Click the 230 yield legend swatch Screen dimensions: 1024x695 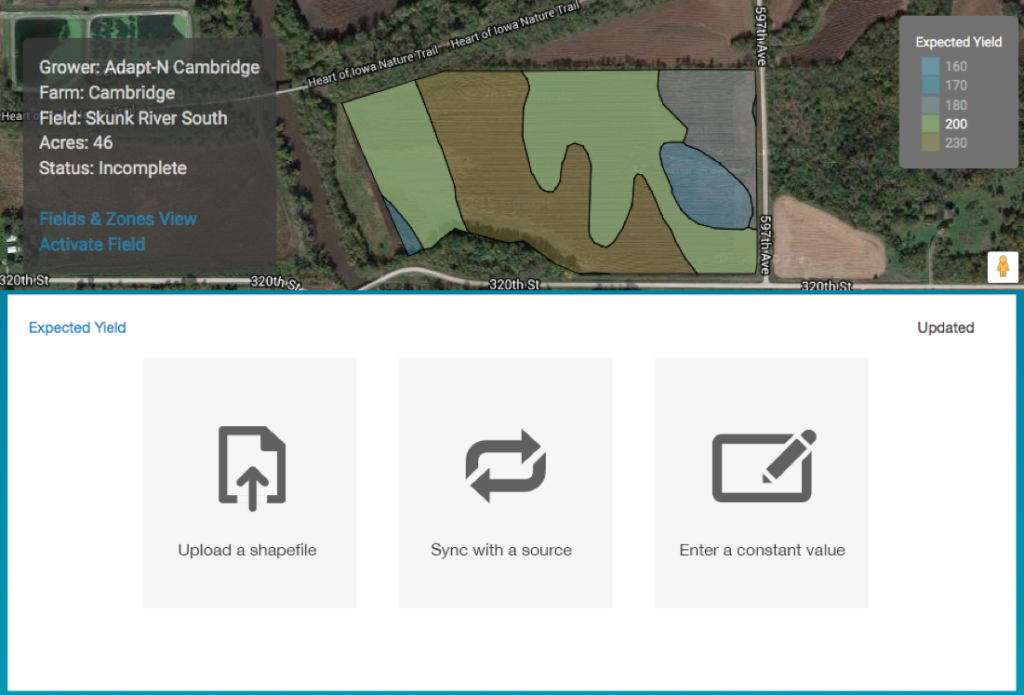[930, 143]
